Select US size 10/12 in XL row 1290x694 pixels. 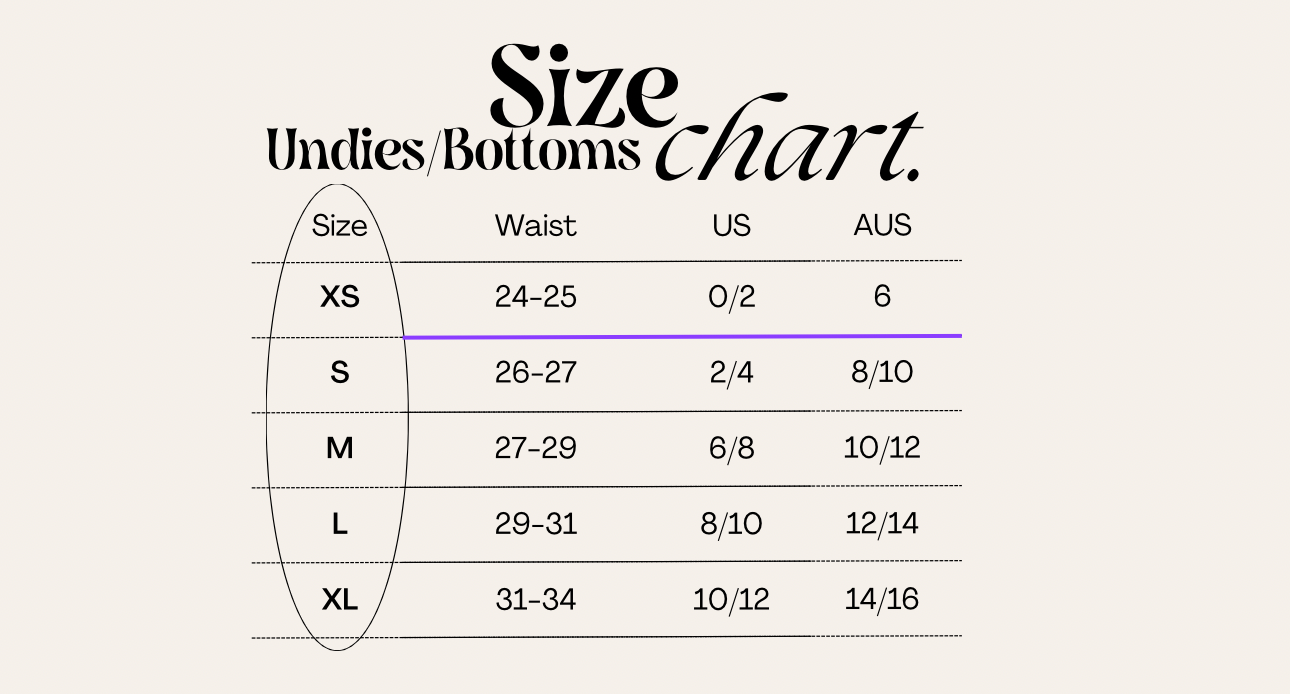[x=731, y=600]
